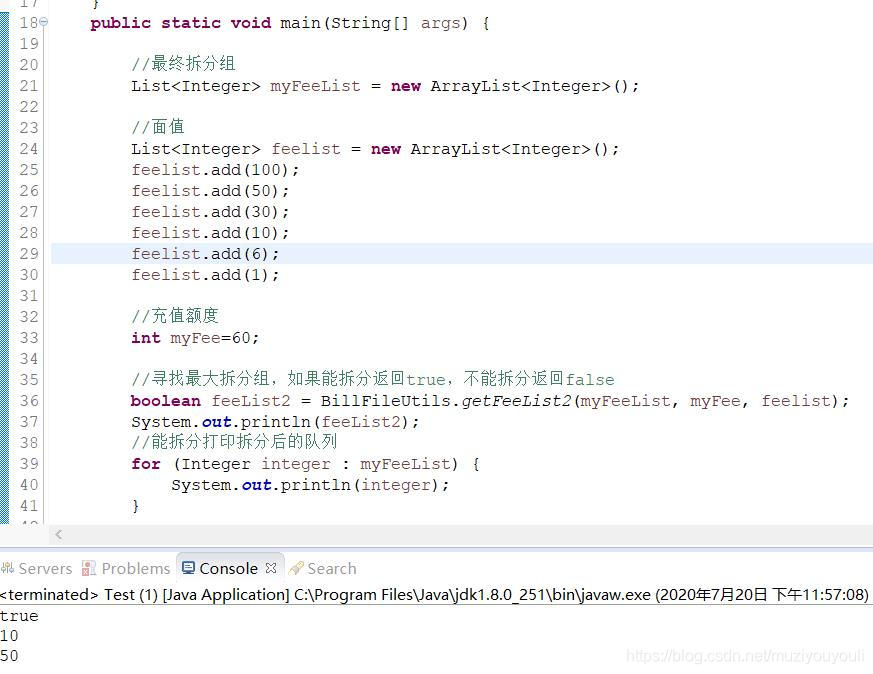Viewport: 873px width, 674px height.
Task: Click the 'true' console output line
Action: pyautogui.click(x=19, y=616)
